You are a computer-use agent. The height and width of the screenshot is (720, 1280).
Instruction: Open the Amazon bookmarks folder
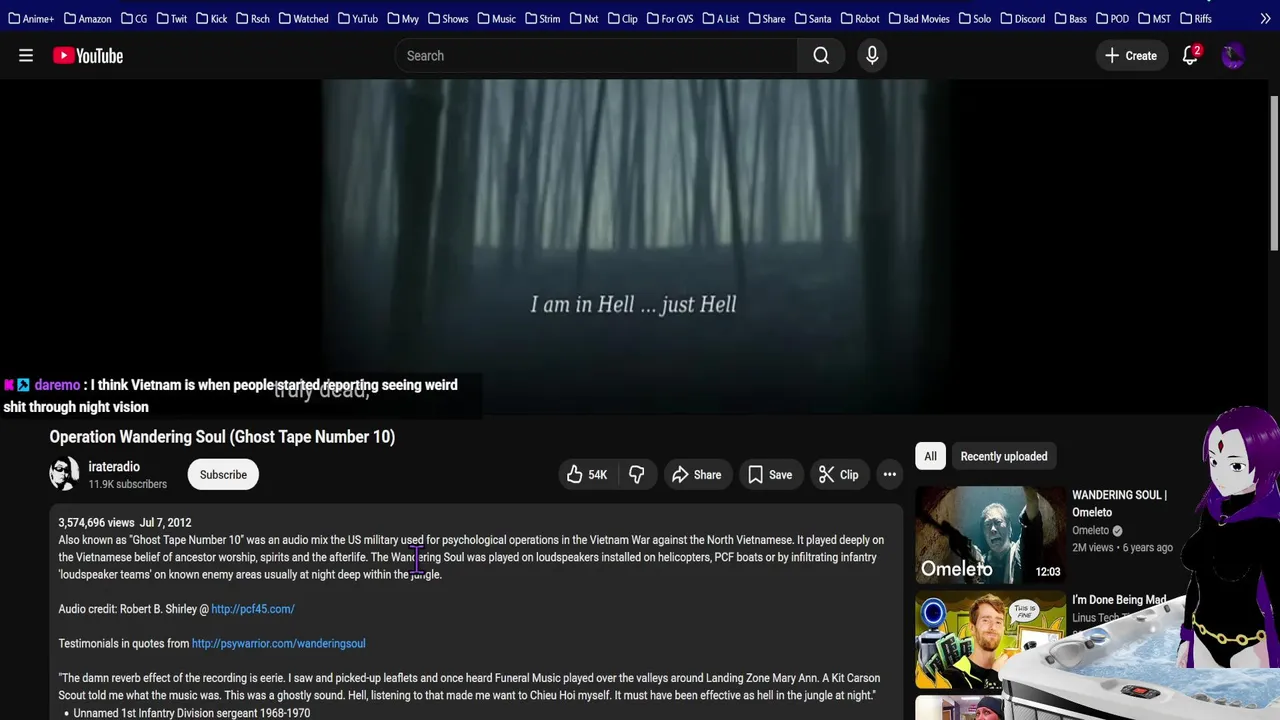pyautogui.click(x=87, y=18)
